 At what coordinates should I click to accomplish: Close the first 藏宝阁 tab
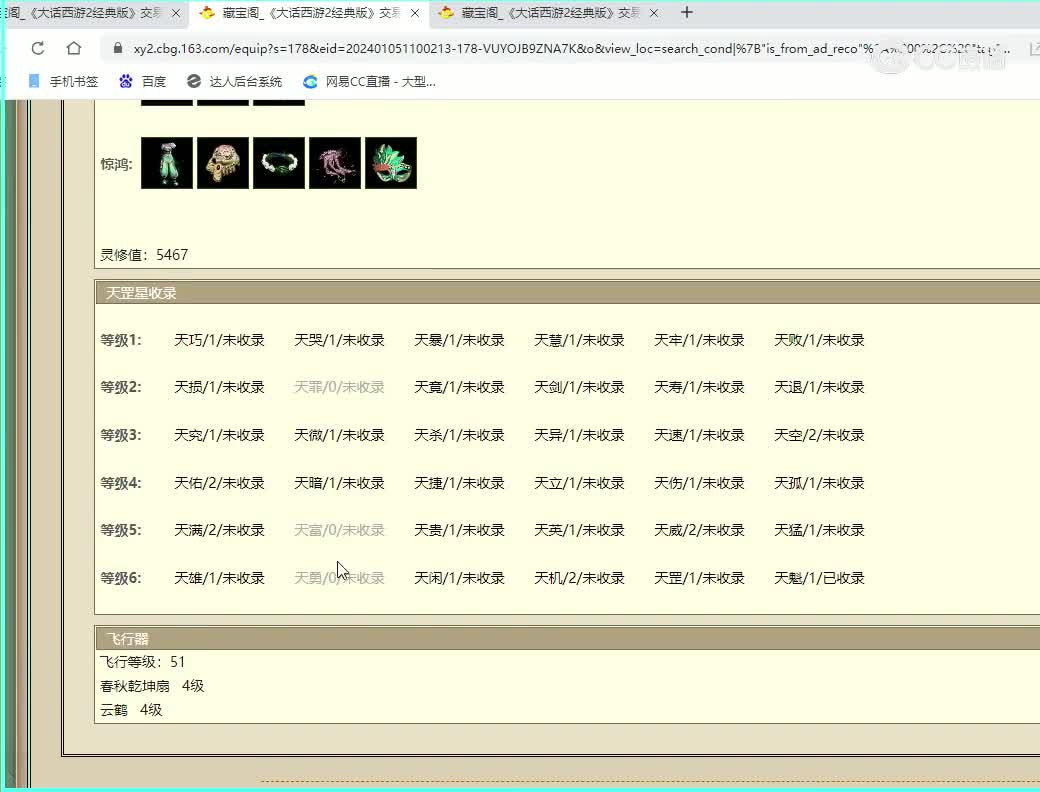[x=176, y=13]
